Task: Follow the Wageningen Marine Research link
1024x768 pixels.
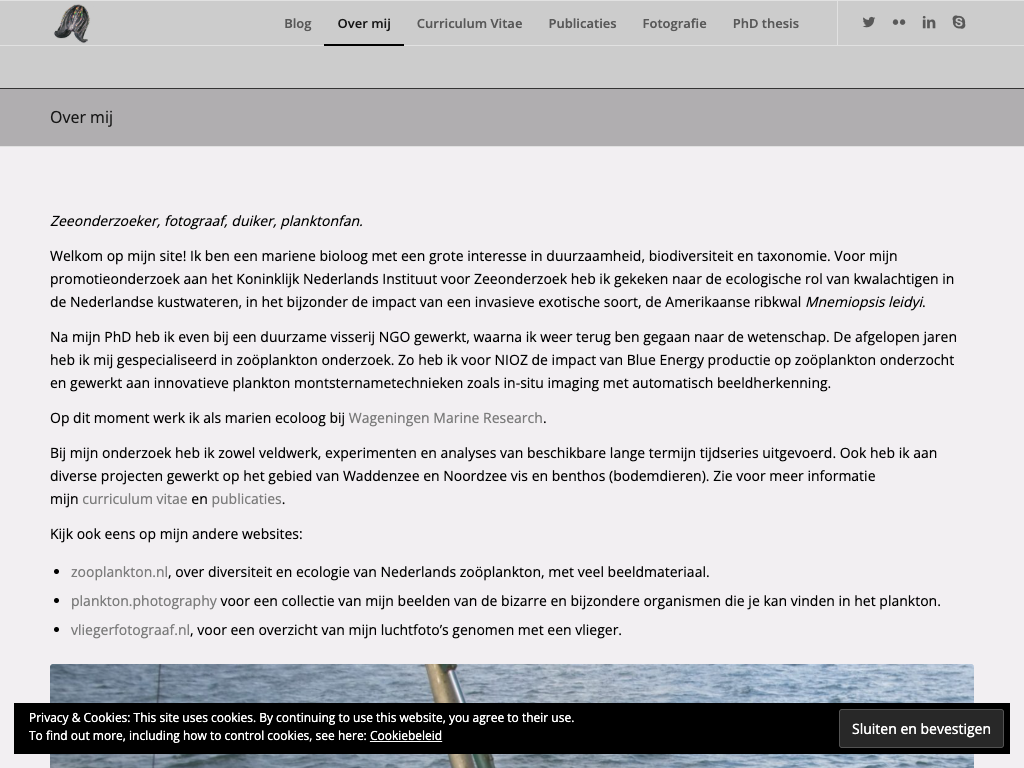Action: tap(445, 418)
